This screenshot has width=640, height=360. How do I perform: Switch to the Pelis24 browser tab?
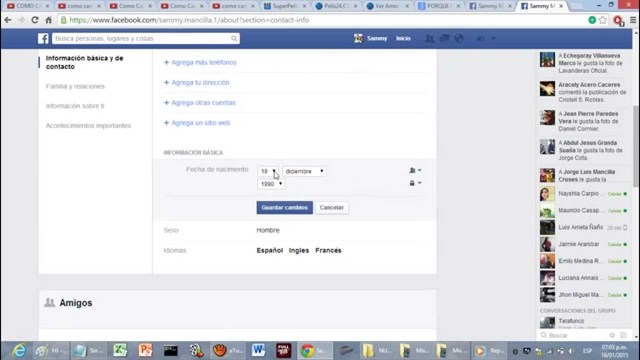coord(336,6)
